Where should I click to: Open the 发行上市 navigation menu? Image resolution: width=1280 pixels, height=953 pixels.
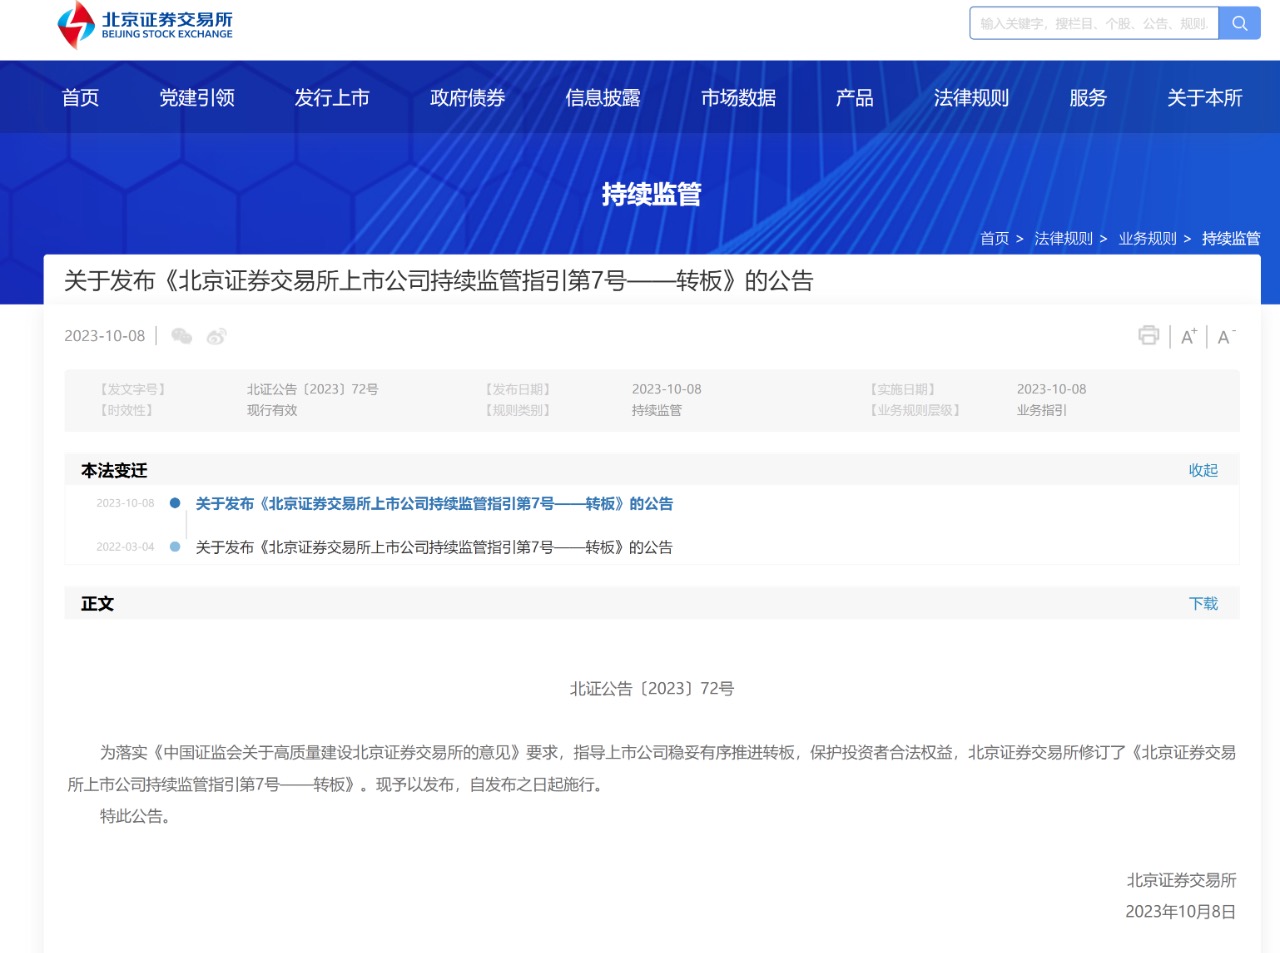[x=332, y=98]
